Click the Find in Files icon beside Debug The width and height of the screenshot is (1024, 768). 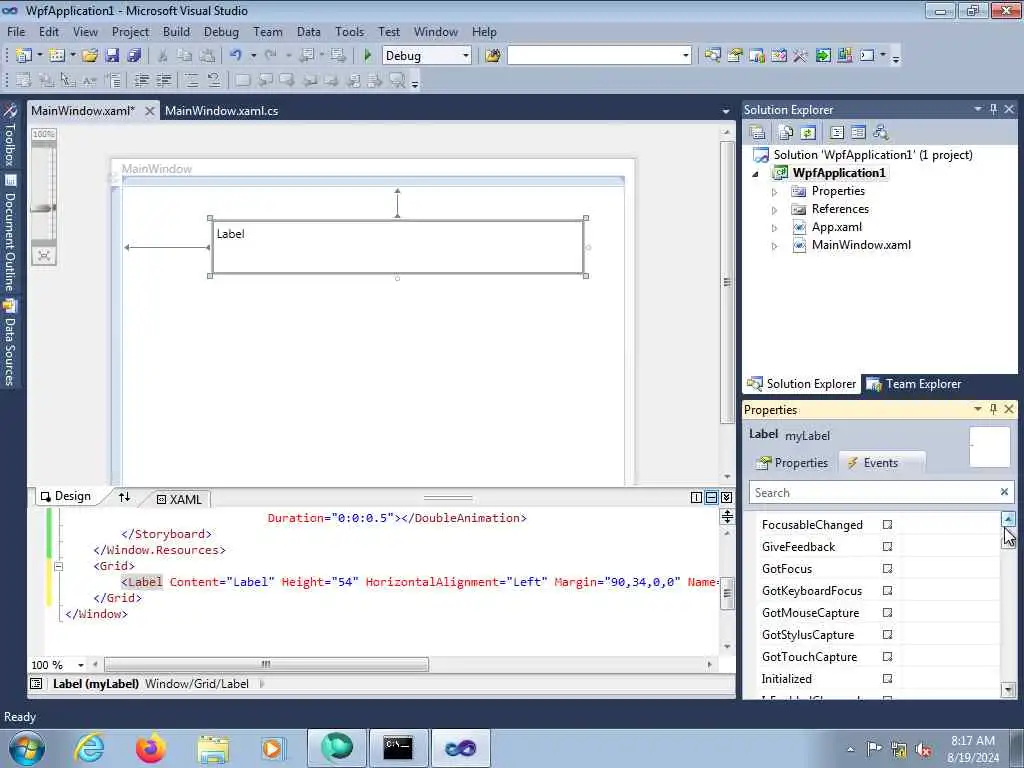pyautogui.click(x=493, y=56)
